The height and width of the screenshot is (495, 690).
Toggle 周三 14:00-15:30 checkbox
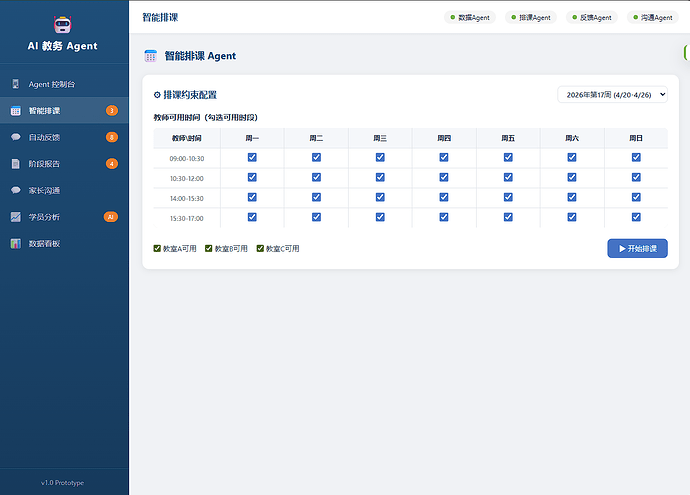pyautogui.click(x=380, y=197)
